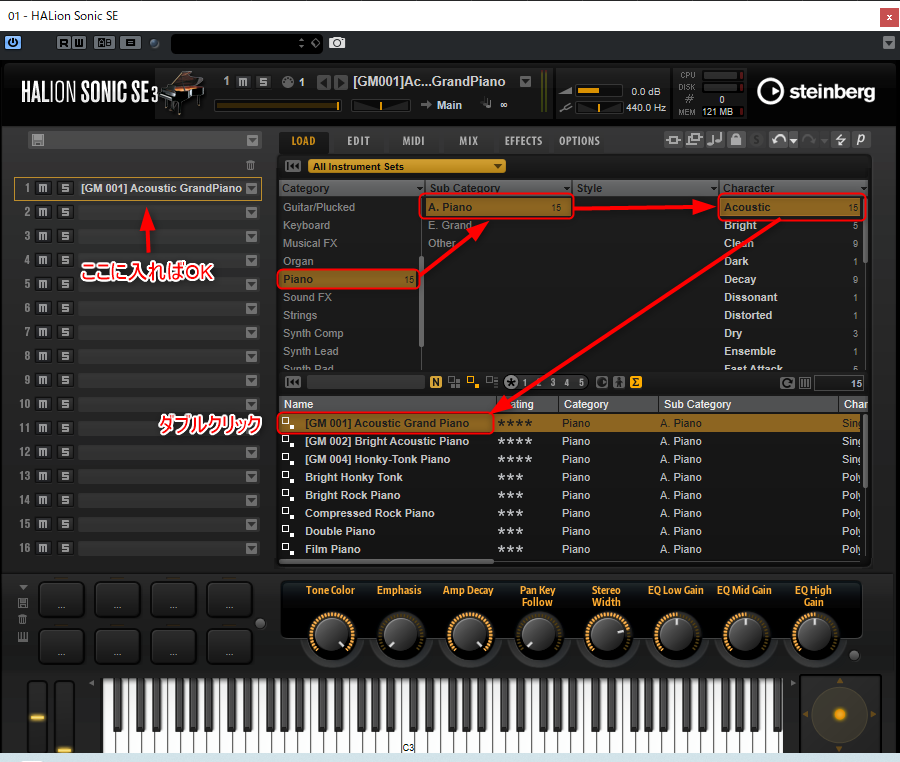Click the orange N filter icon in the results toolbar
The image size is (900, 762).
436,382
